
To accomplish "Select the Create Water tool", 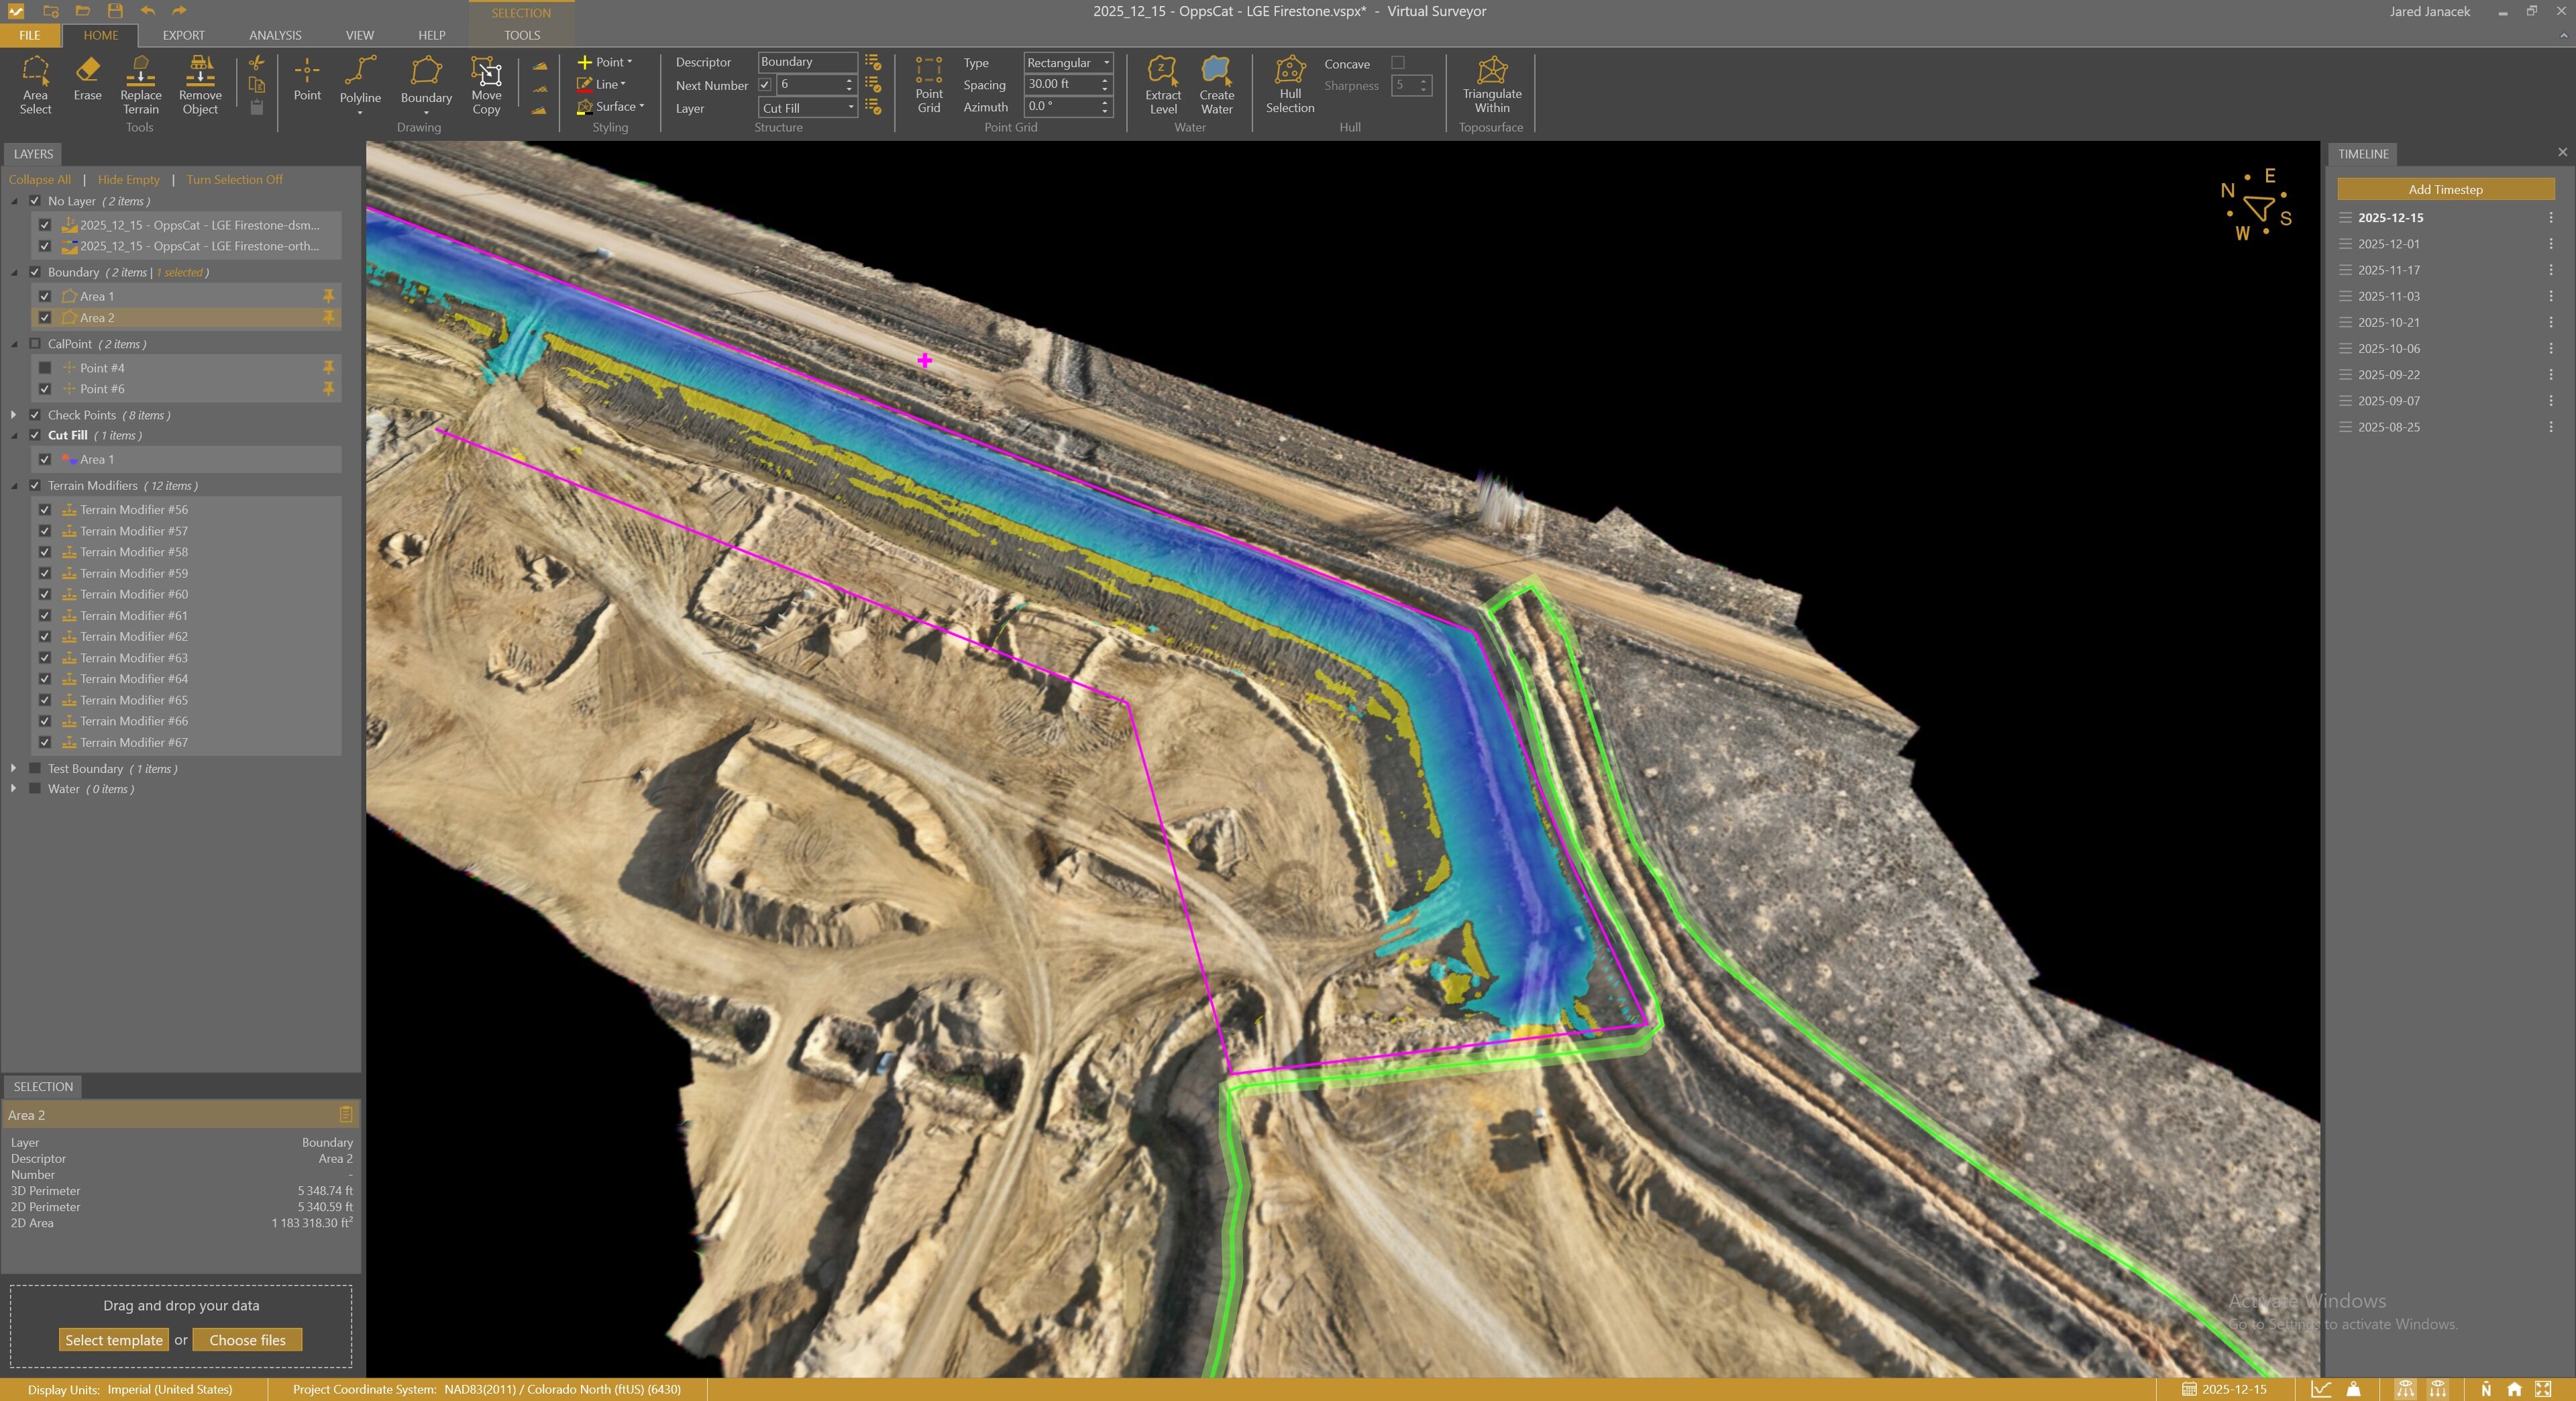I will click(x=1217, y=85).
